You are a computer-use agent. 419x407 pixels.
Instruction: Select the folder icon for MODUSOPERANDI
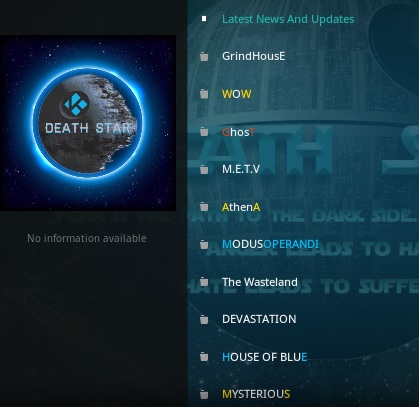click(204, 245)
